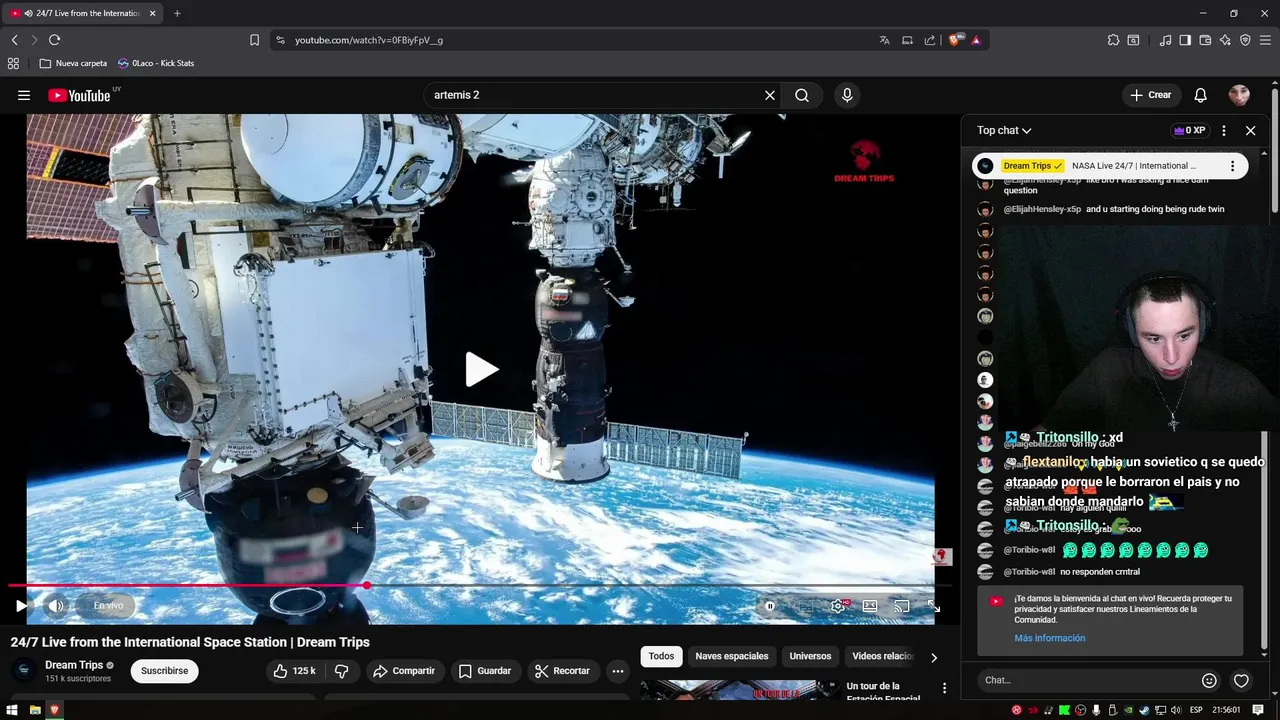Toggle the browser sidebar panel
This screenshot has height=720, width=1280.
pyautogui.click(x=1185, y=40)
